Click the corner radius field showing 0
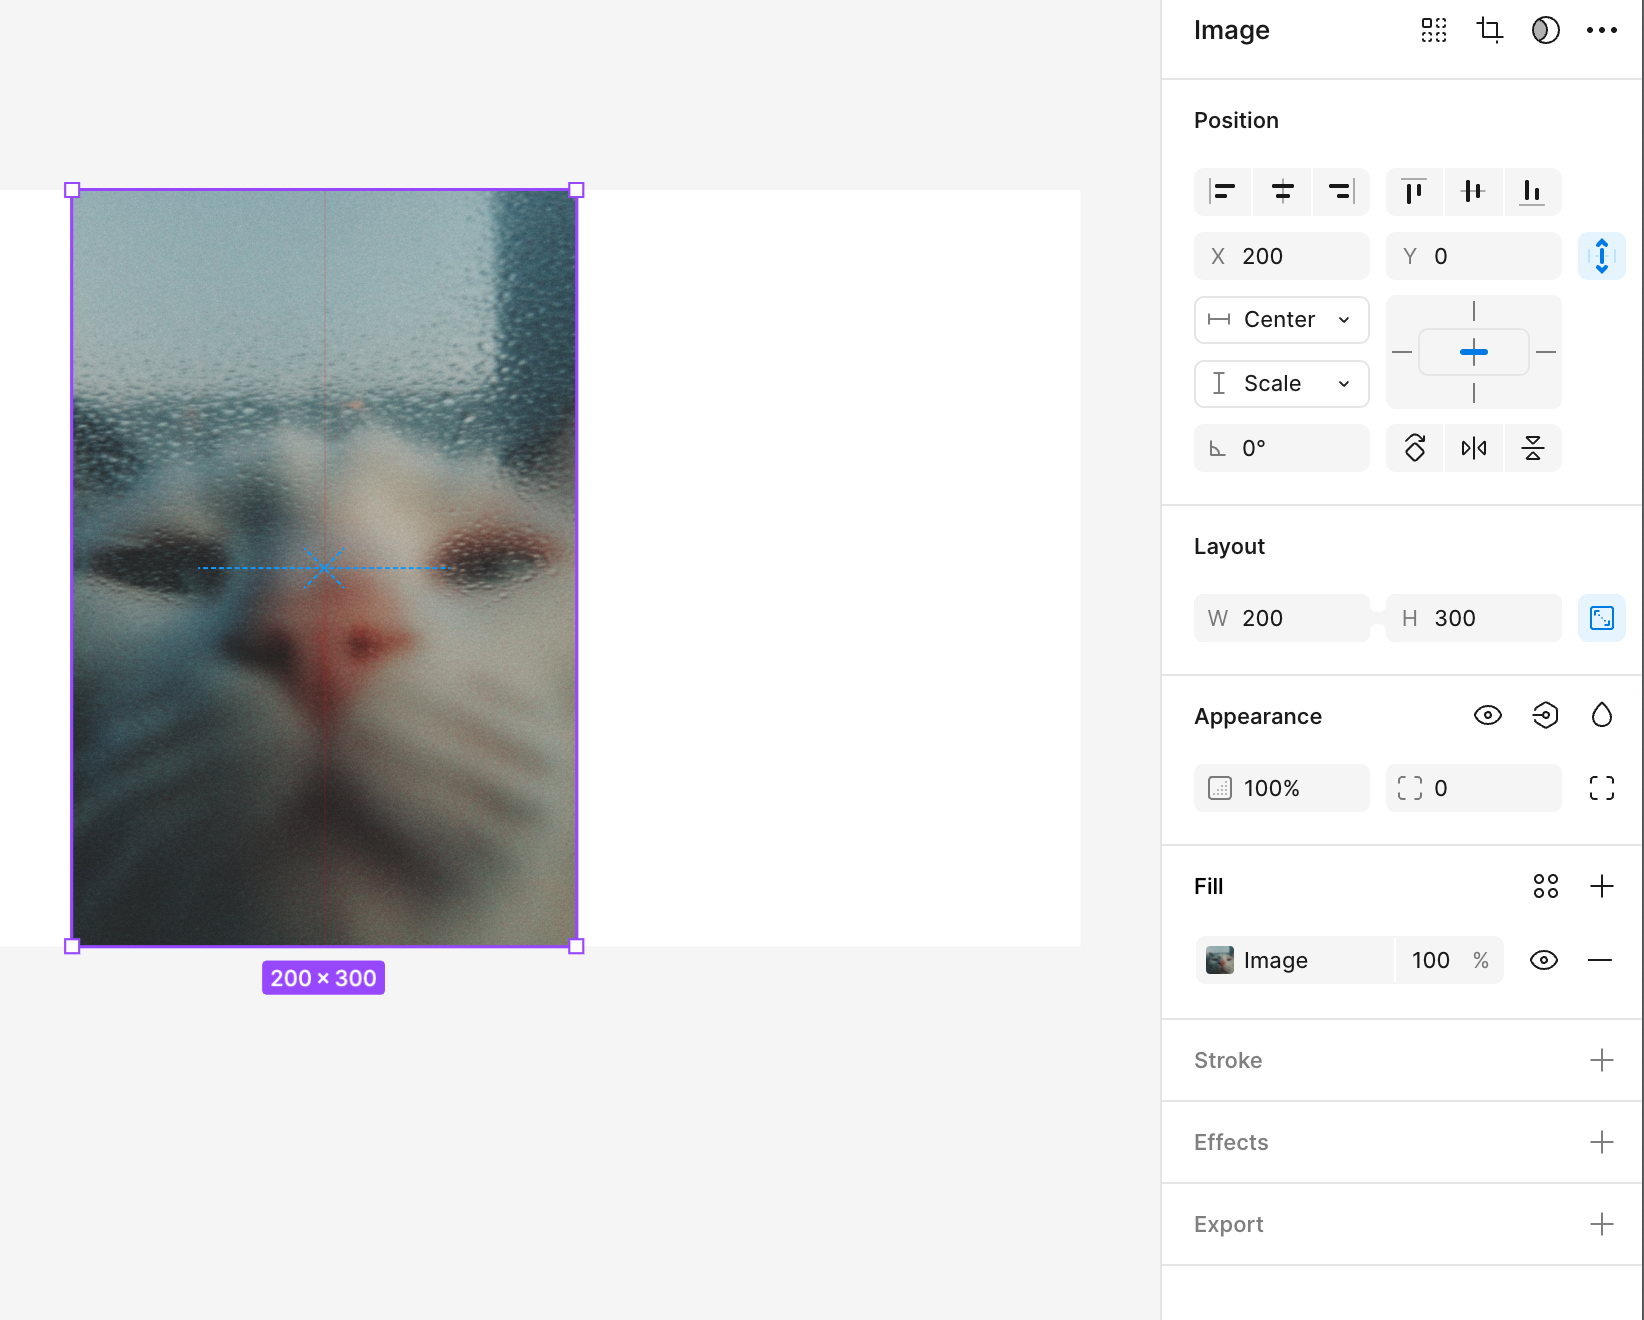This screenshot has height=1320, width=1644. (x=1474, y=788)
